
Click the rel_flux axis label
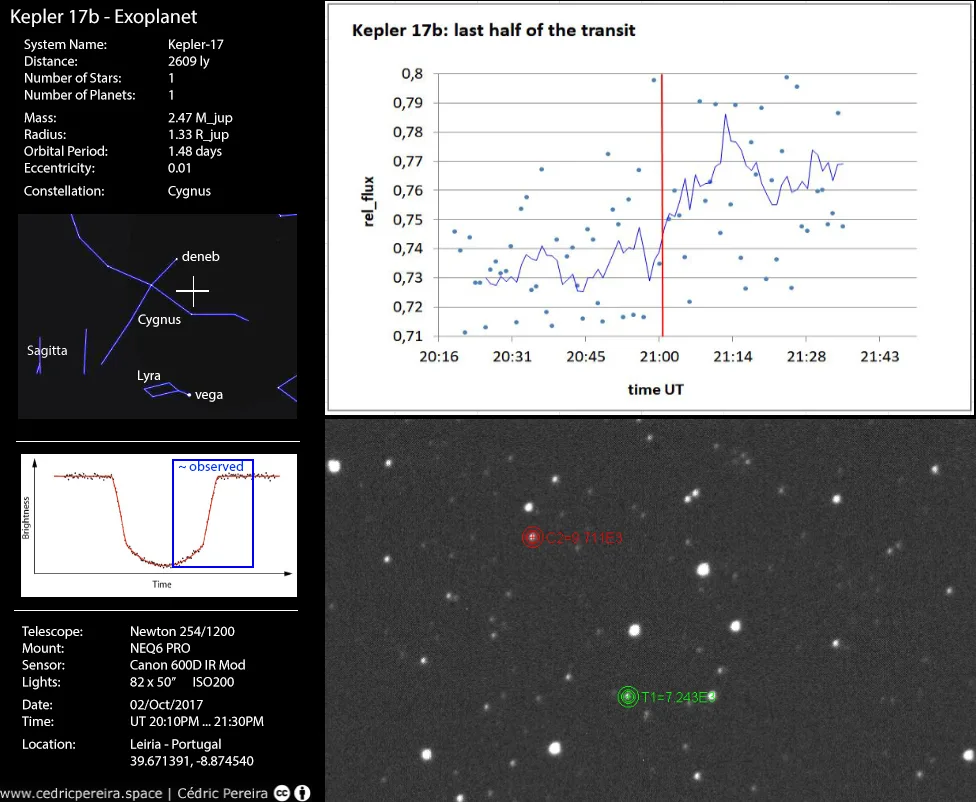click(x=370, y=204)
